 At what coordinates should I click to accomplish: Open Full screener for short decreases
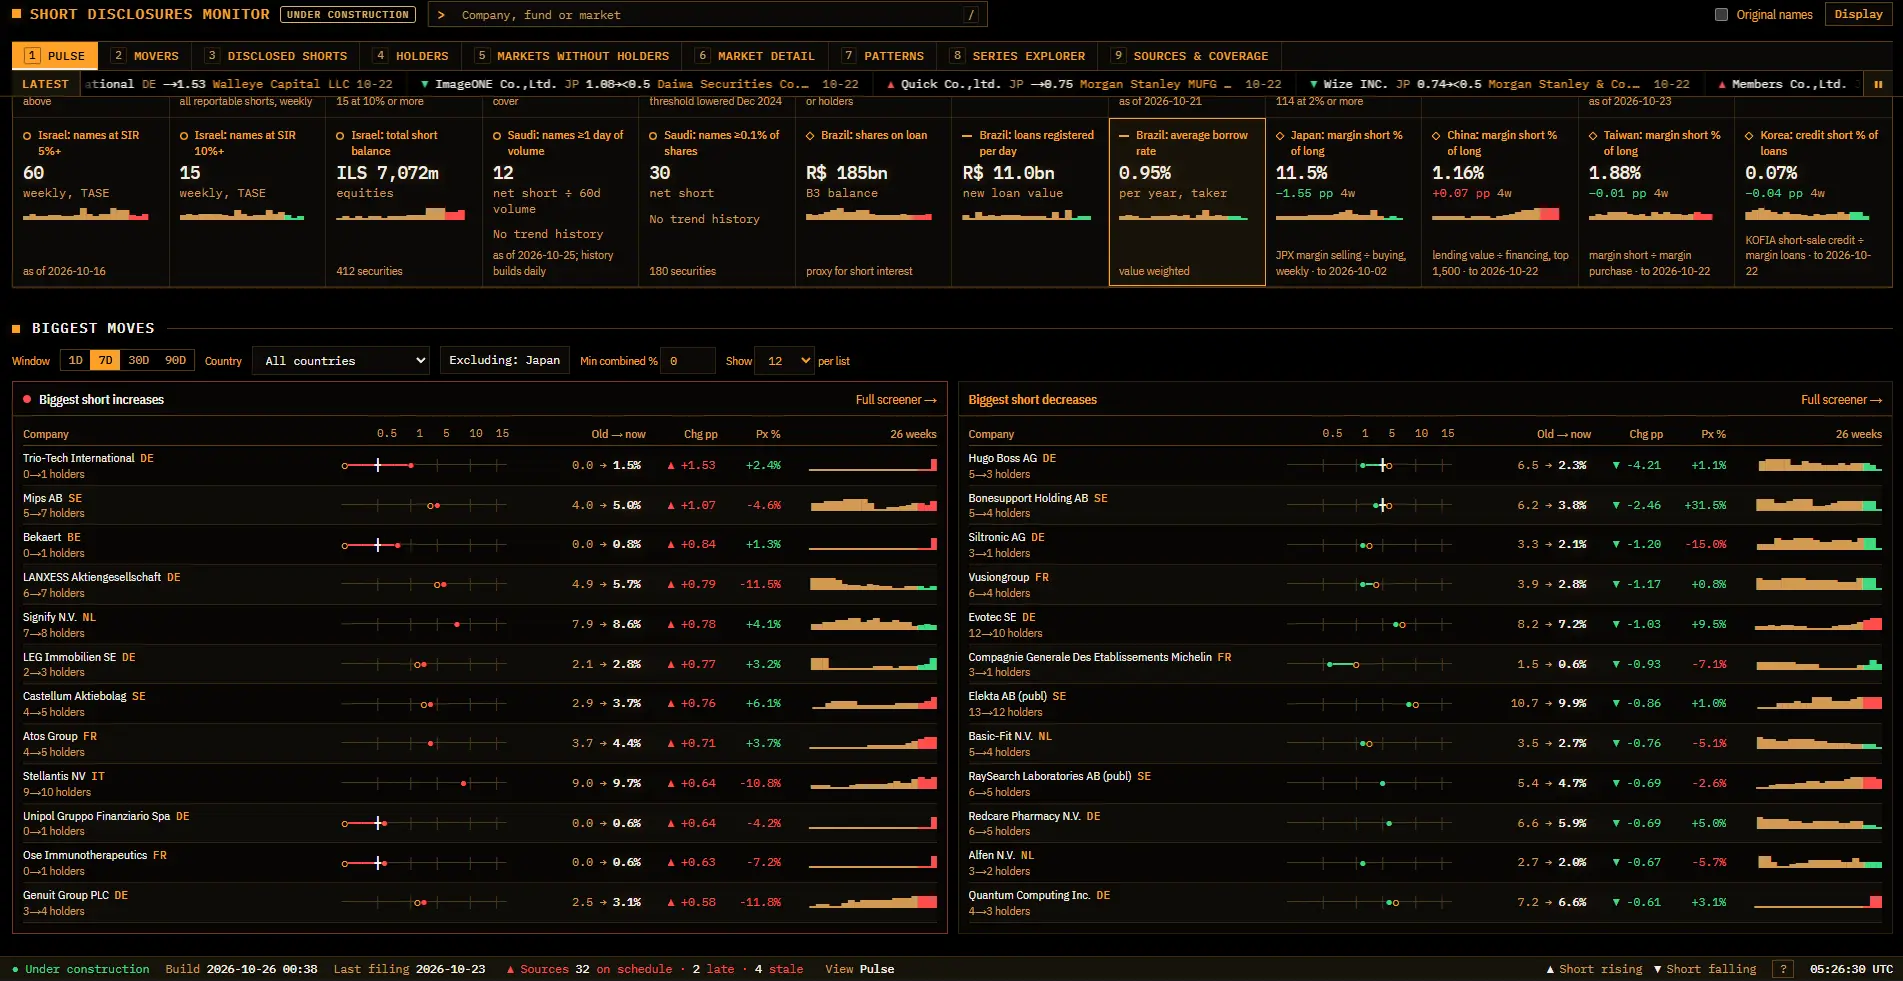point(1841,400)
